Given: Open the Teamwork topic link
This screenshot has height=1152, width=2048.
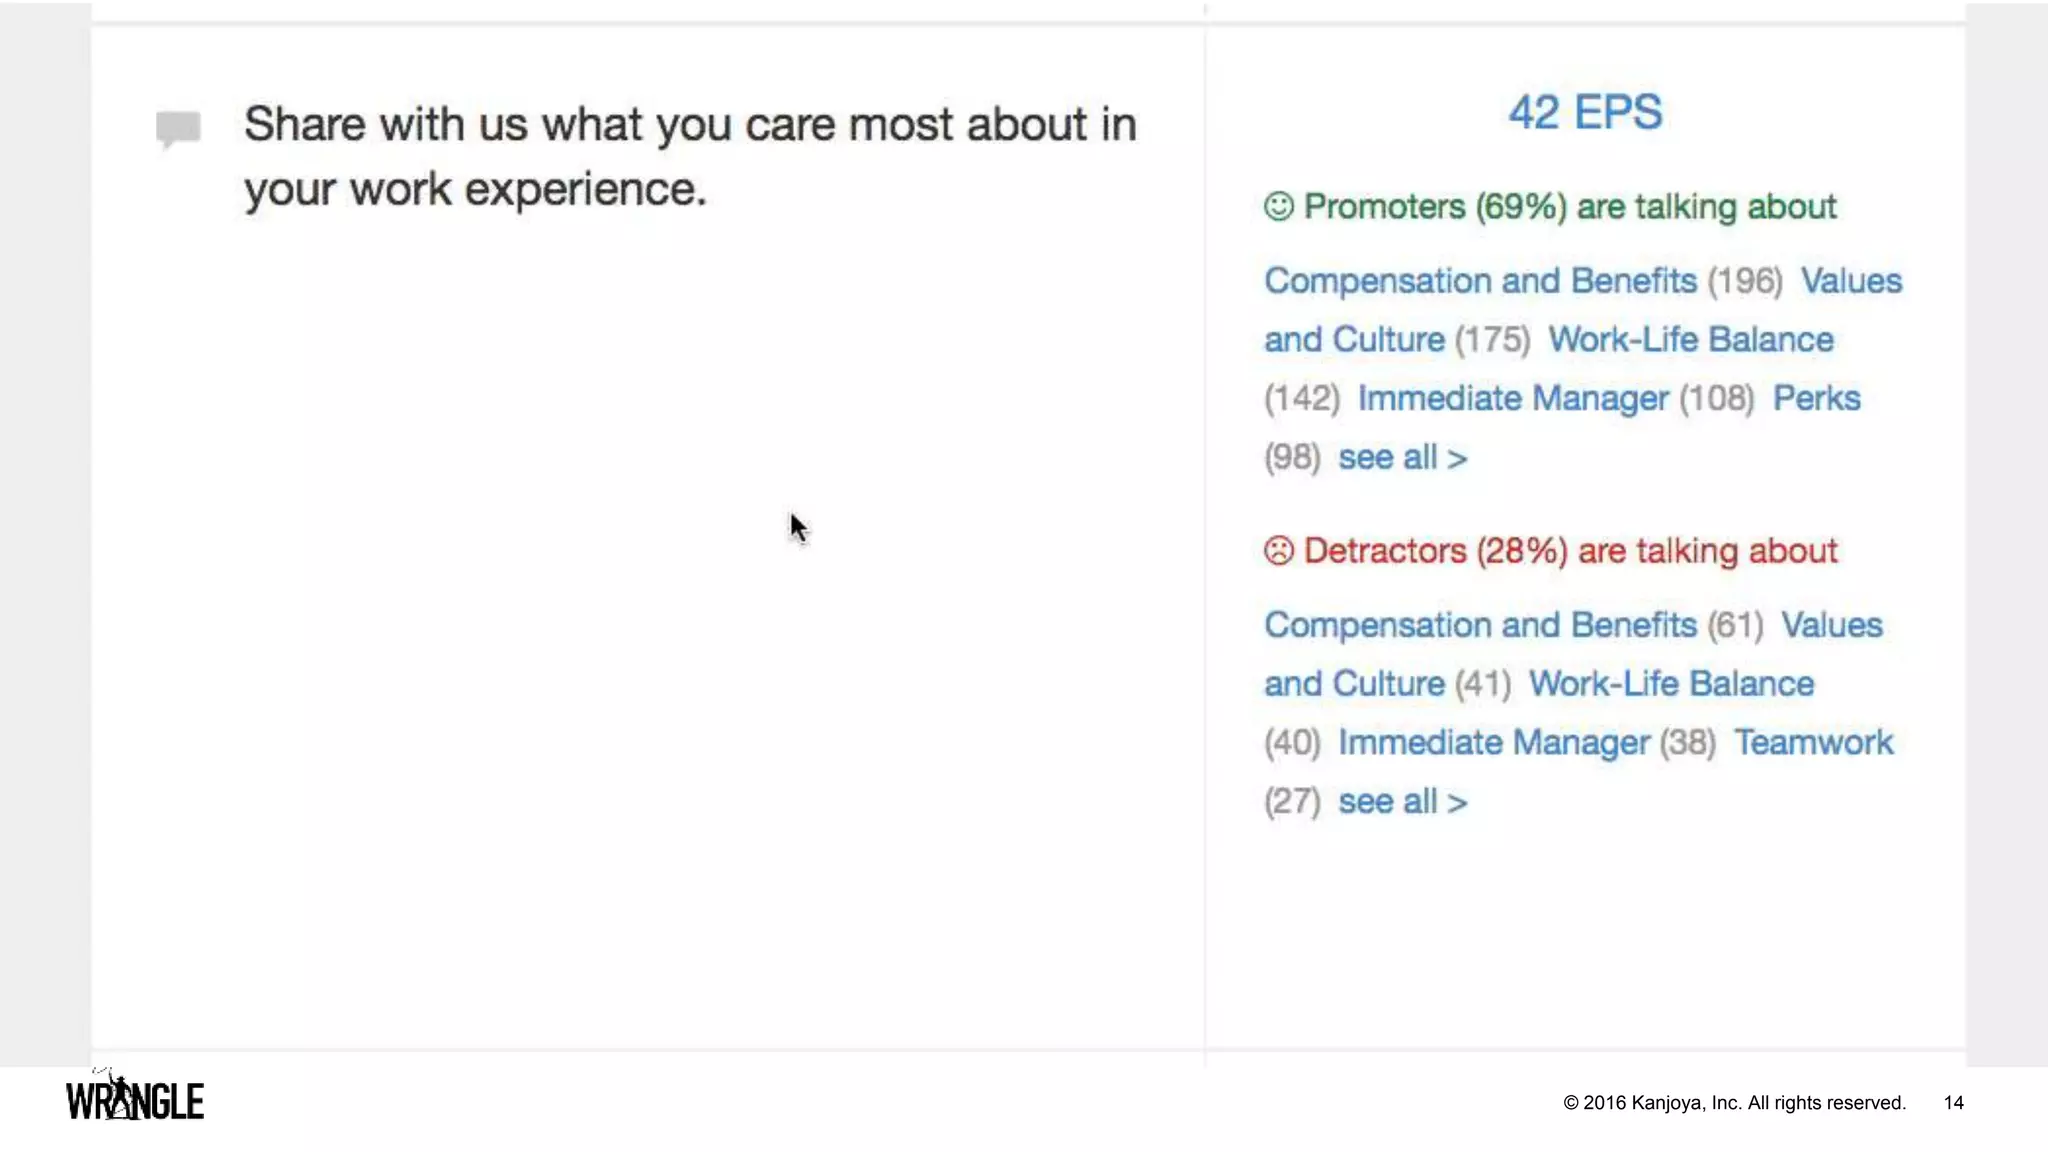Looking at the screenshot, I should click(1813, 743).
